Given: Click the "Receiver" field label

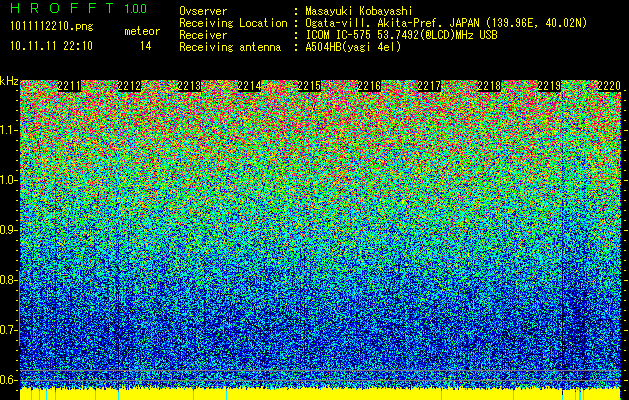Looking at the screenshot, I should click(x=203, y=35).
